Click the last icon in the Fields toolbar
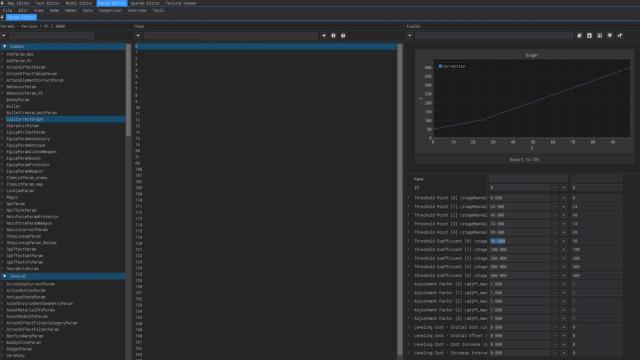This screenshot has height=360, width=640. click(x=620, y=36)
